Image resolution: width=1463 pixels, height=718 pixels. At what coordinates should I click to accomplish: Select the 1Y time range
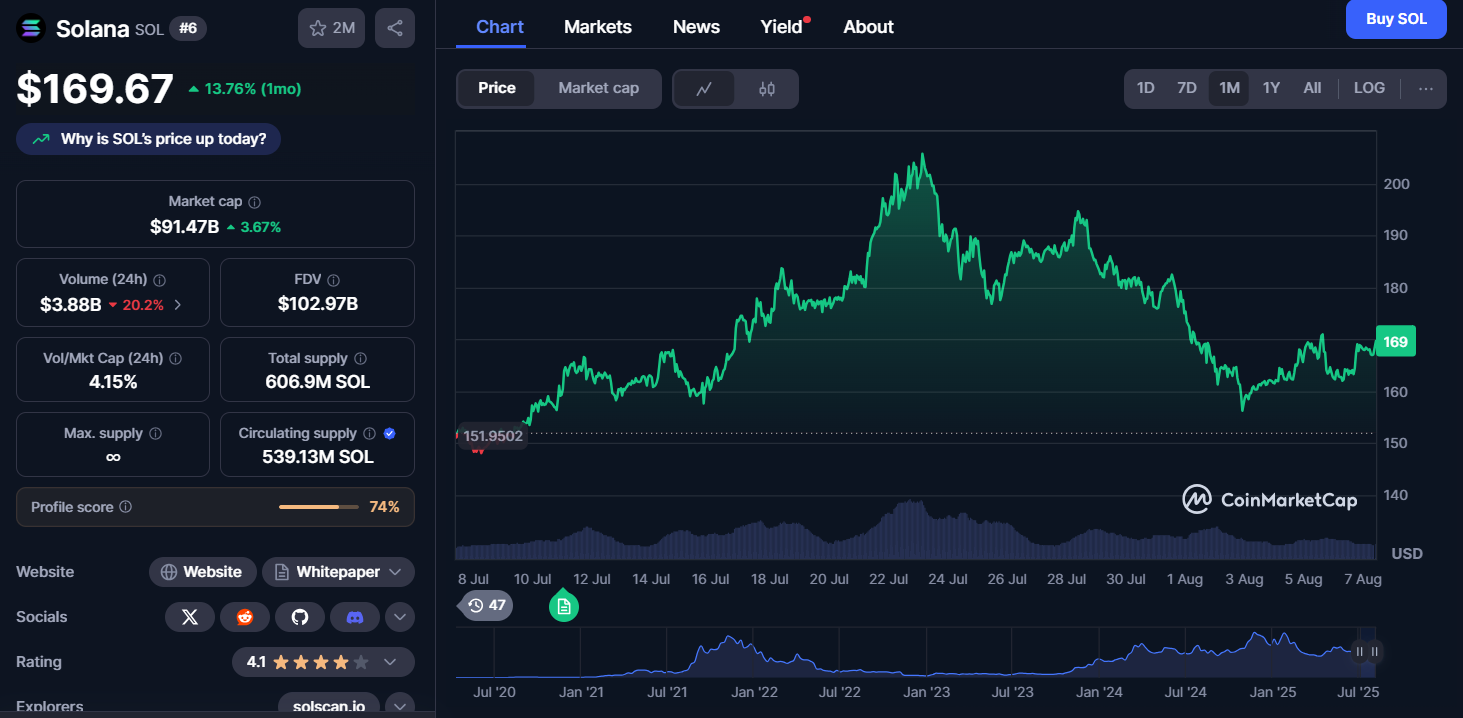1271,88
